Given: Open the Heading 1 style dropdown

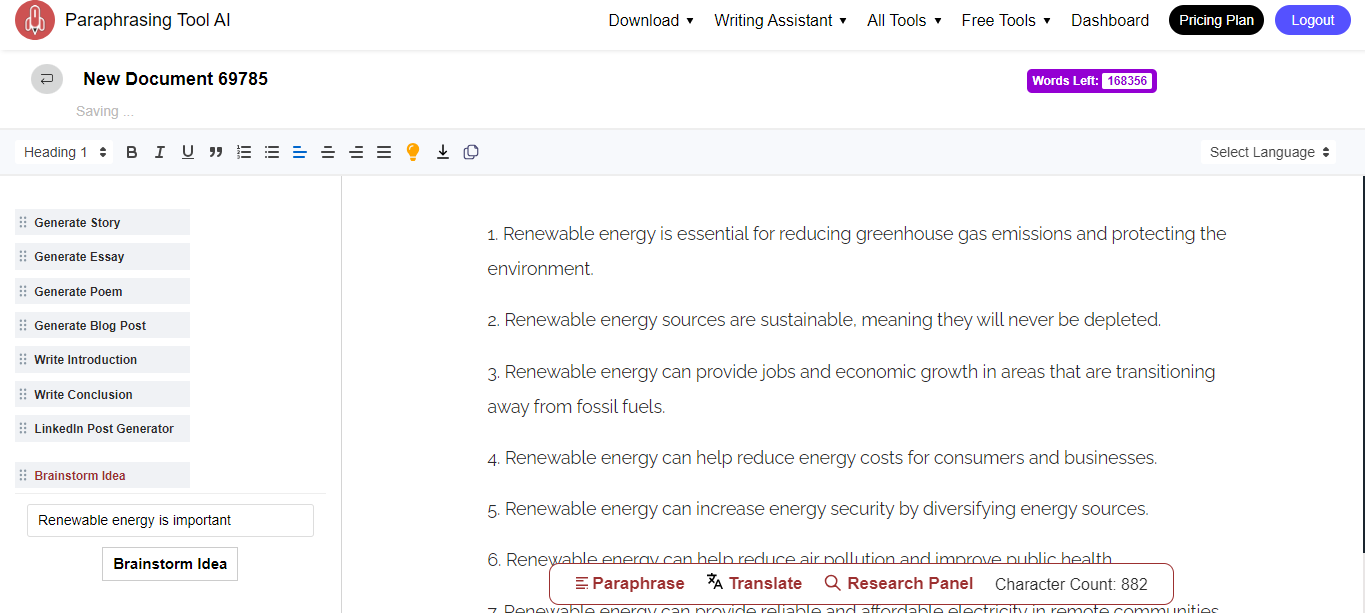Looking at the screenshot, I should coord(65,152).
